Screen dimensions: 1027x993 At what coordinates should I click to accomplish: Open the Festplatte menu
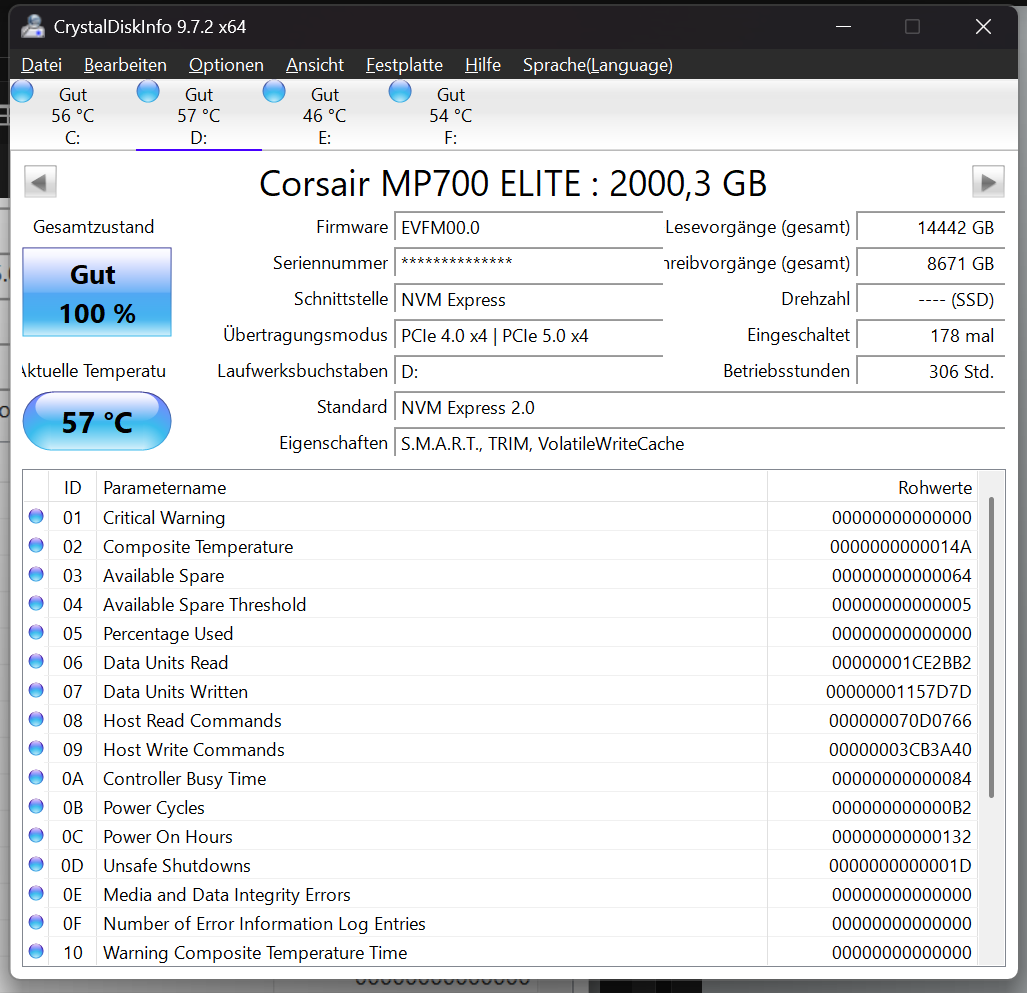pyautogui.click(x=404, y=65)
